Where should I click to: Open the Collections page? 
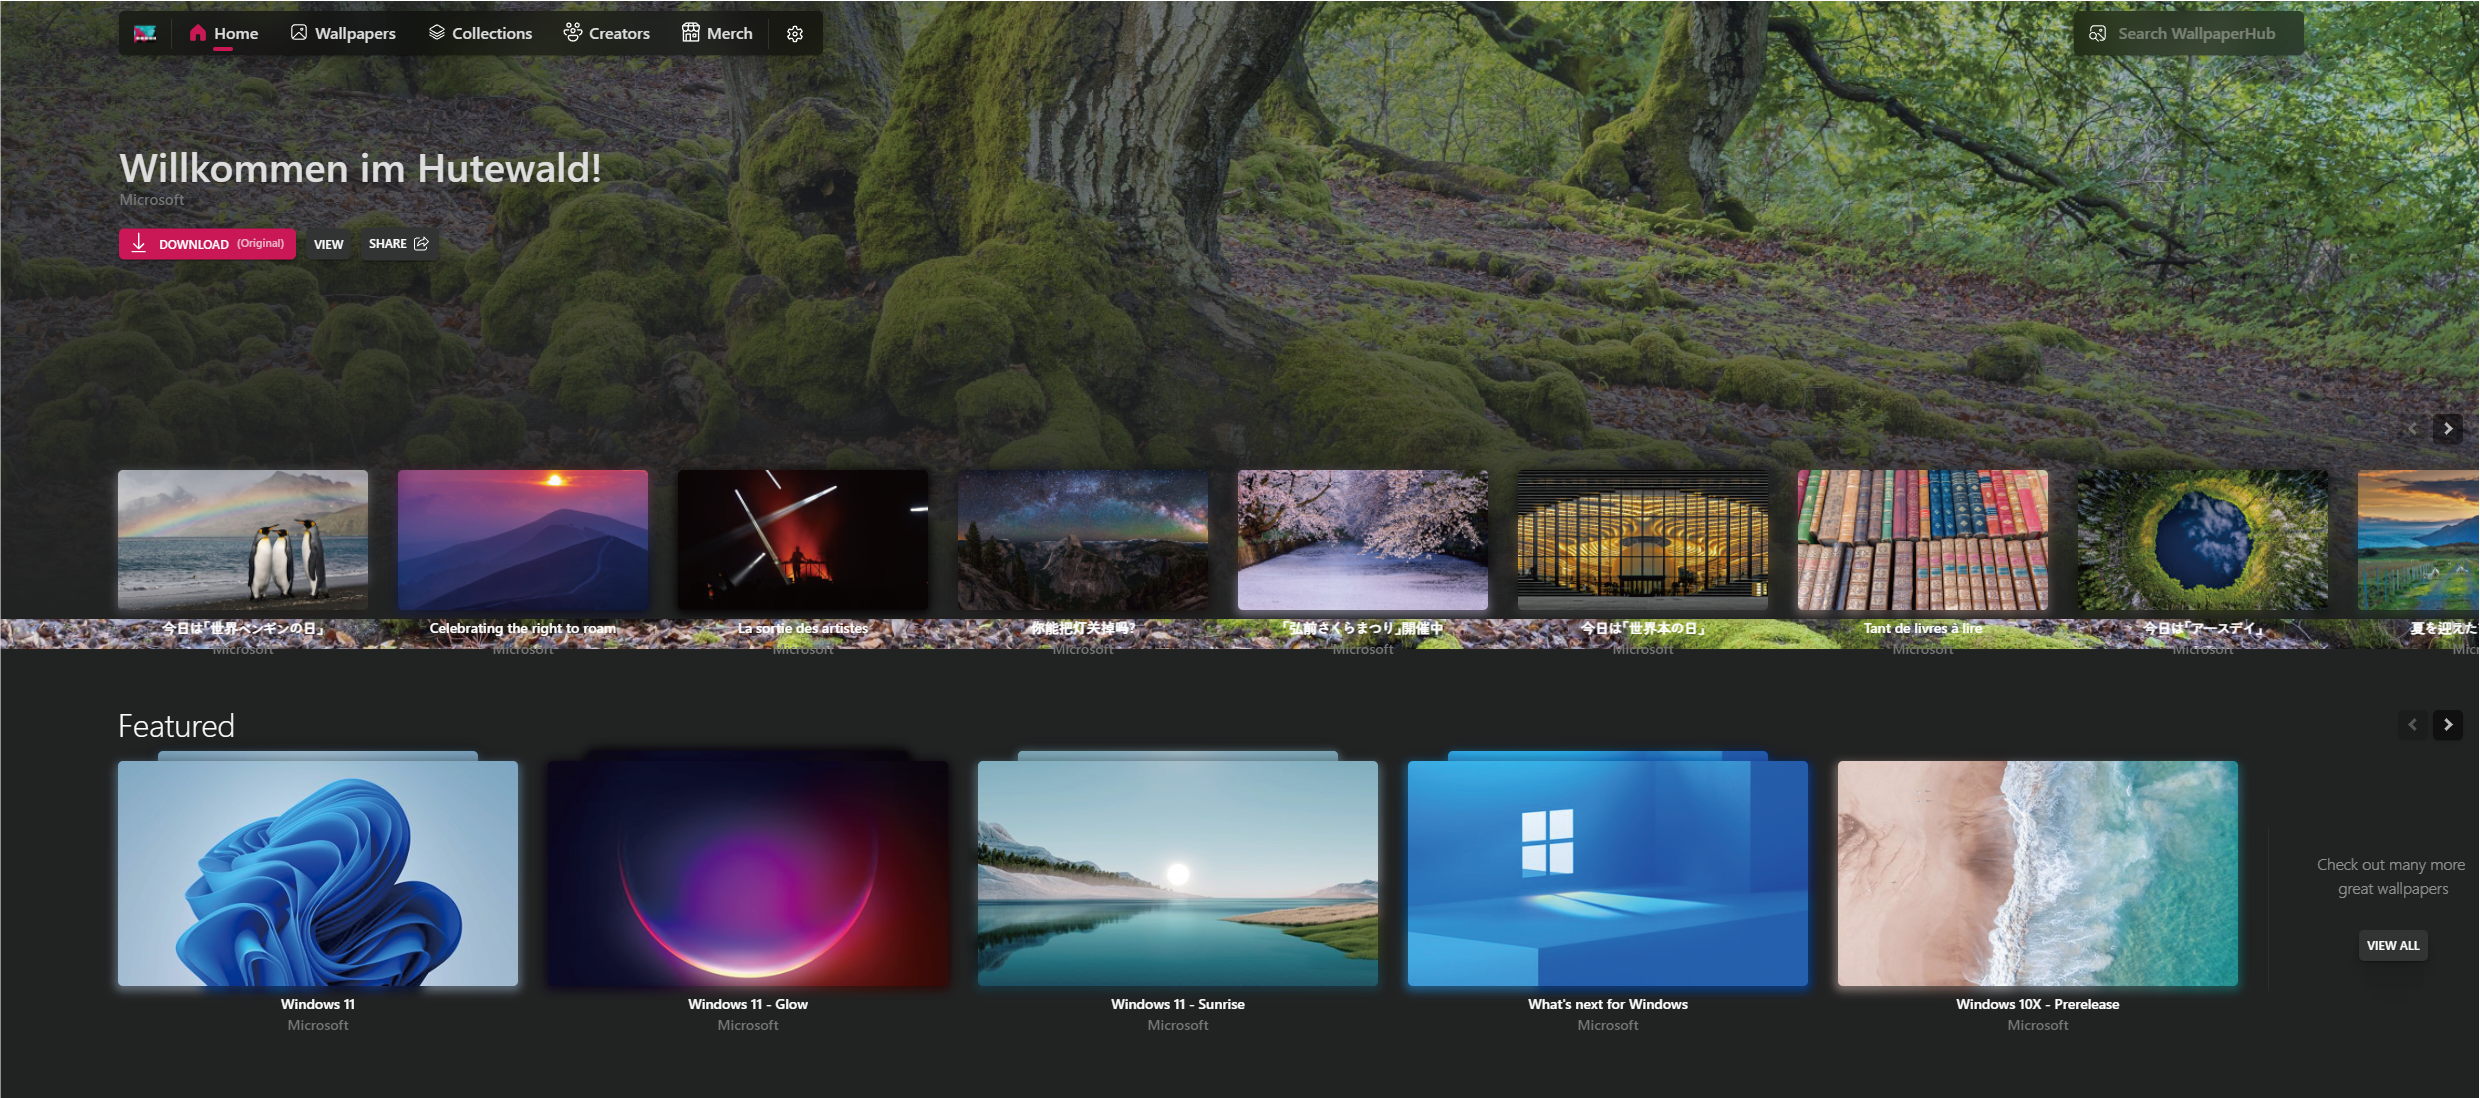tap(480, 33)
